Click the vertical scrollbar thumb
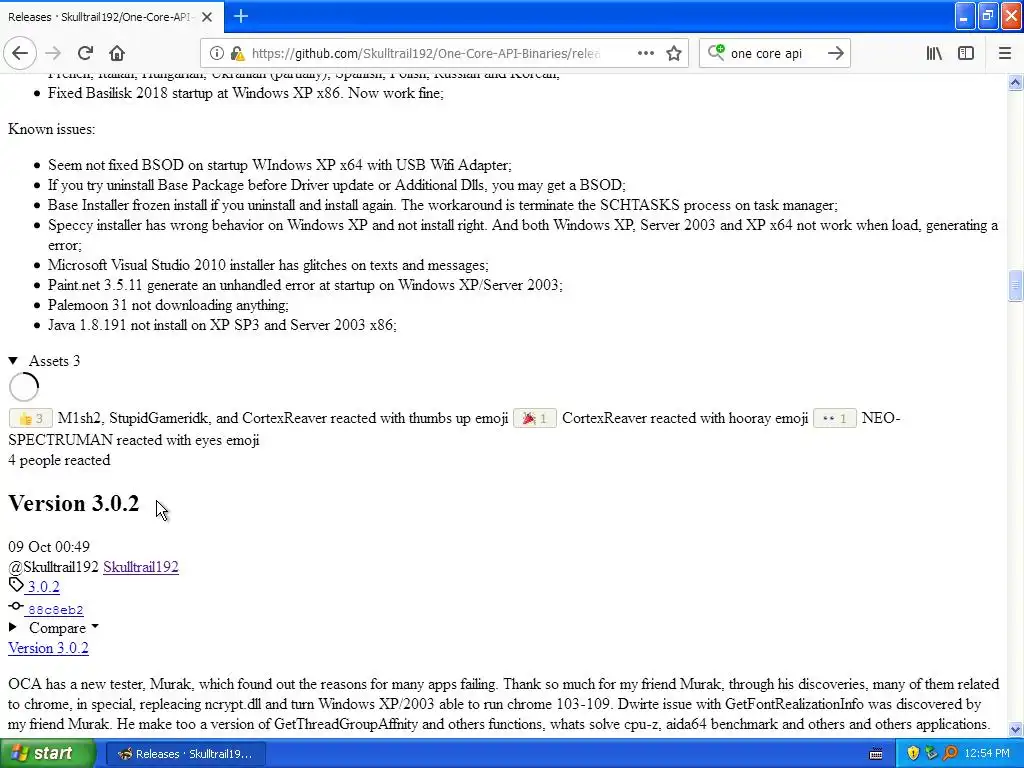Screen dimensions: 1024x768 (1015, 285)
